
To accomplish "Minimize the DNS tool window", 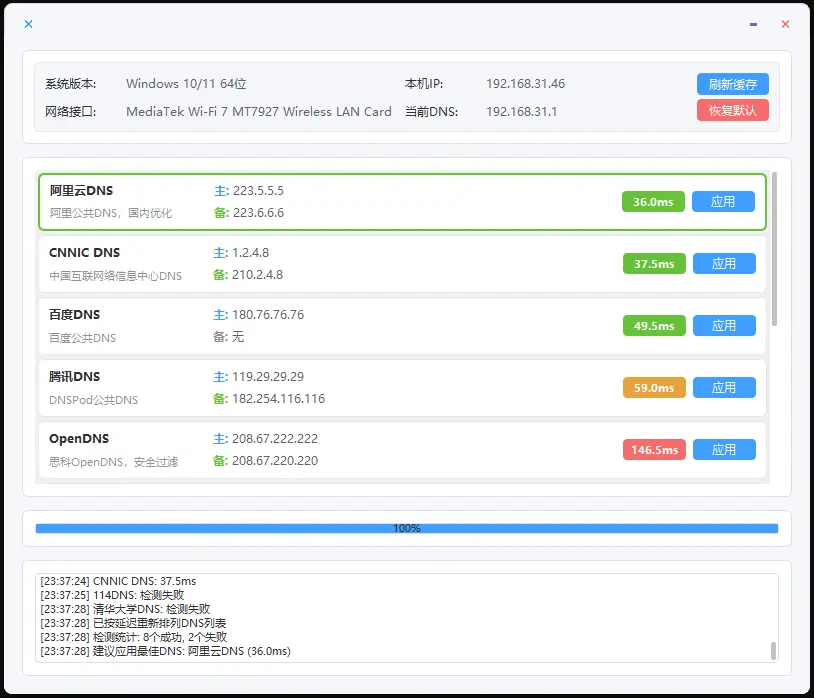I will [753, 24].
